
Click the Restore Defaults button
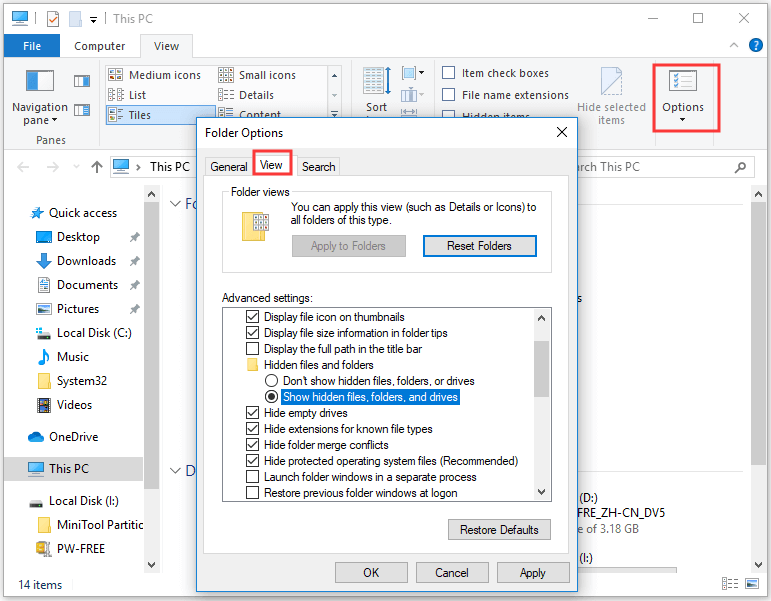click(x=499, y=530)
